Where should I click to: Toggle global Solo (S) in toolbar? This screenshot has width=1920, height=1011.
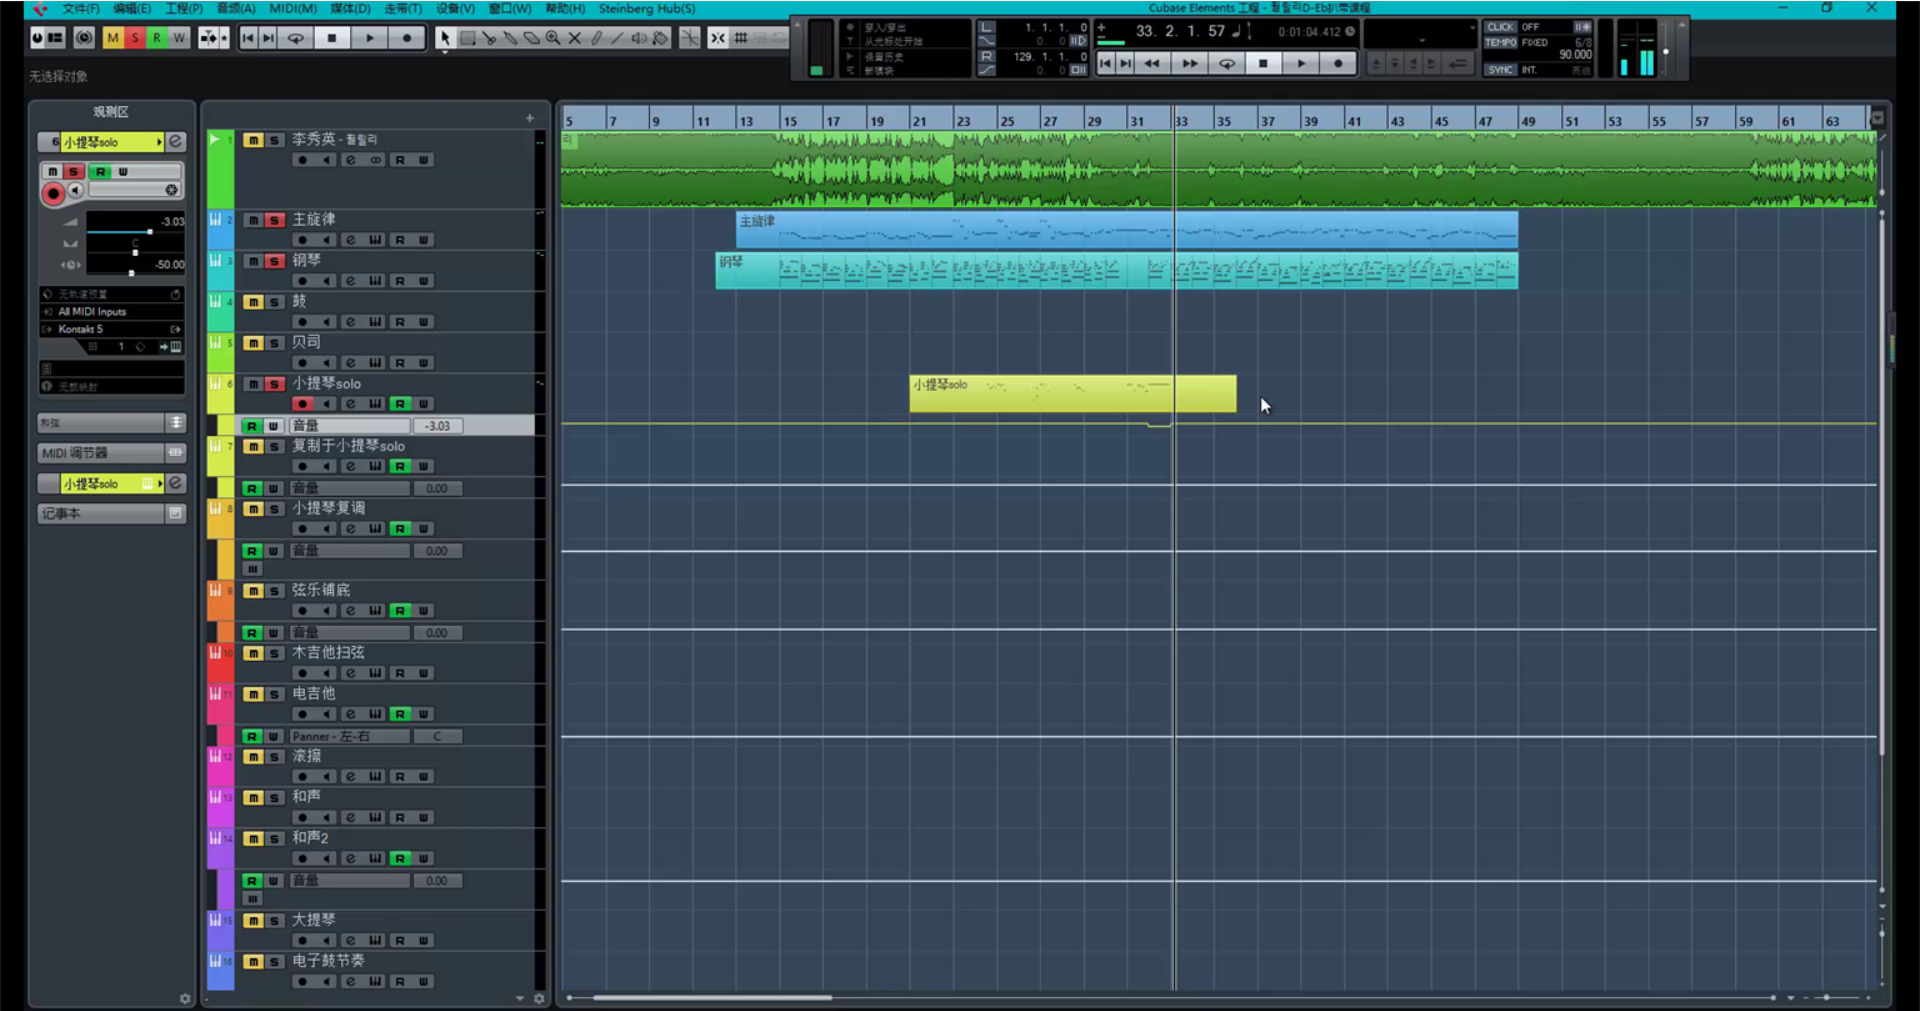tap(135, 38)
